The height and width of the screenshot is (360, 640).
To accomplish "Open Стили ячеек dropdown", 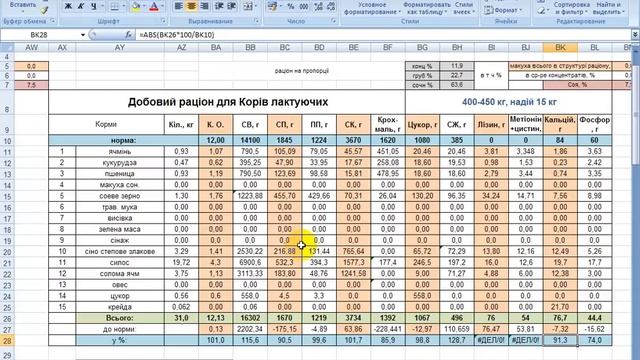I will click(464, 8).
